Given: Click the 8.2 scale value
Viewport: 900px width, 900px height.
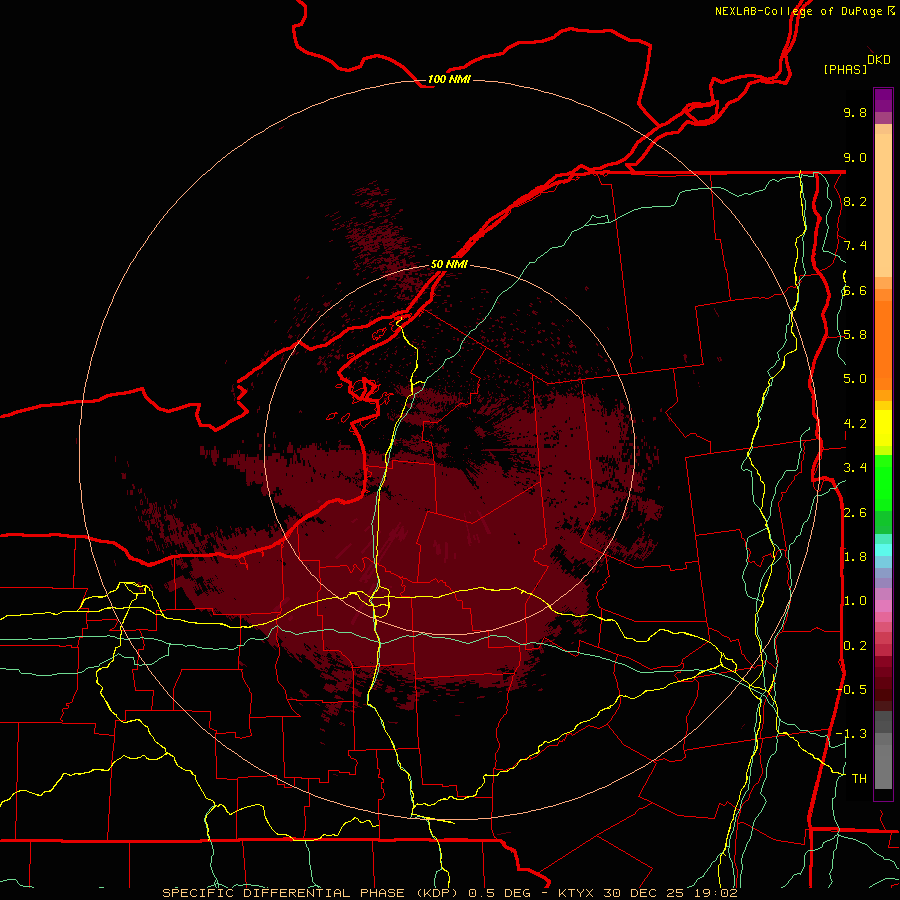Looking at the screenshot, I should pos(855,201).
